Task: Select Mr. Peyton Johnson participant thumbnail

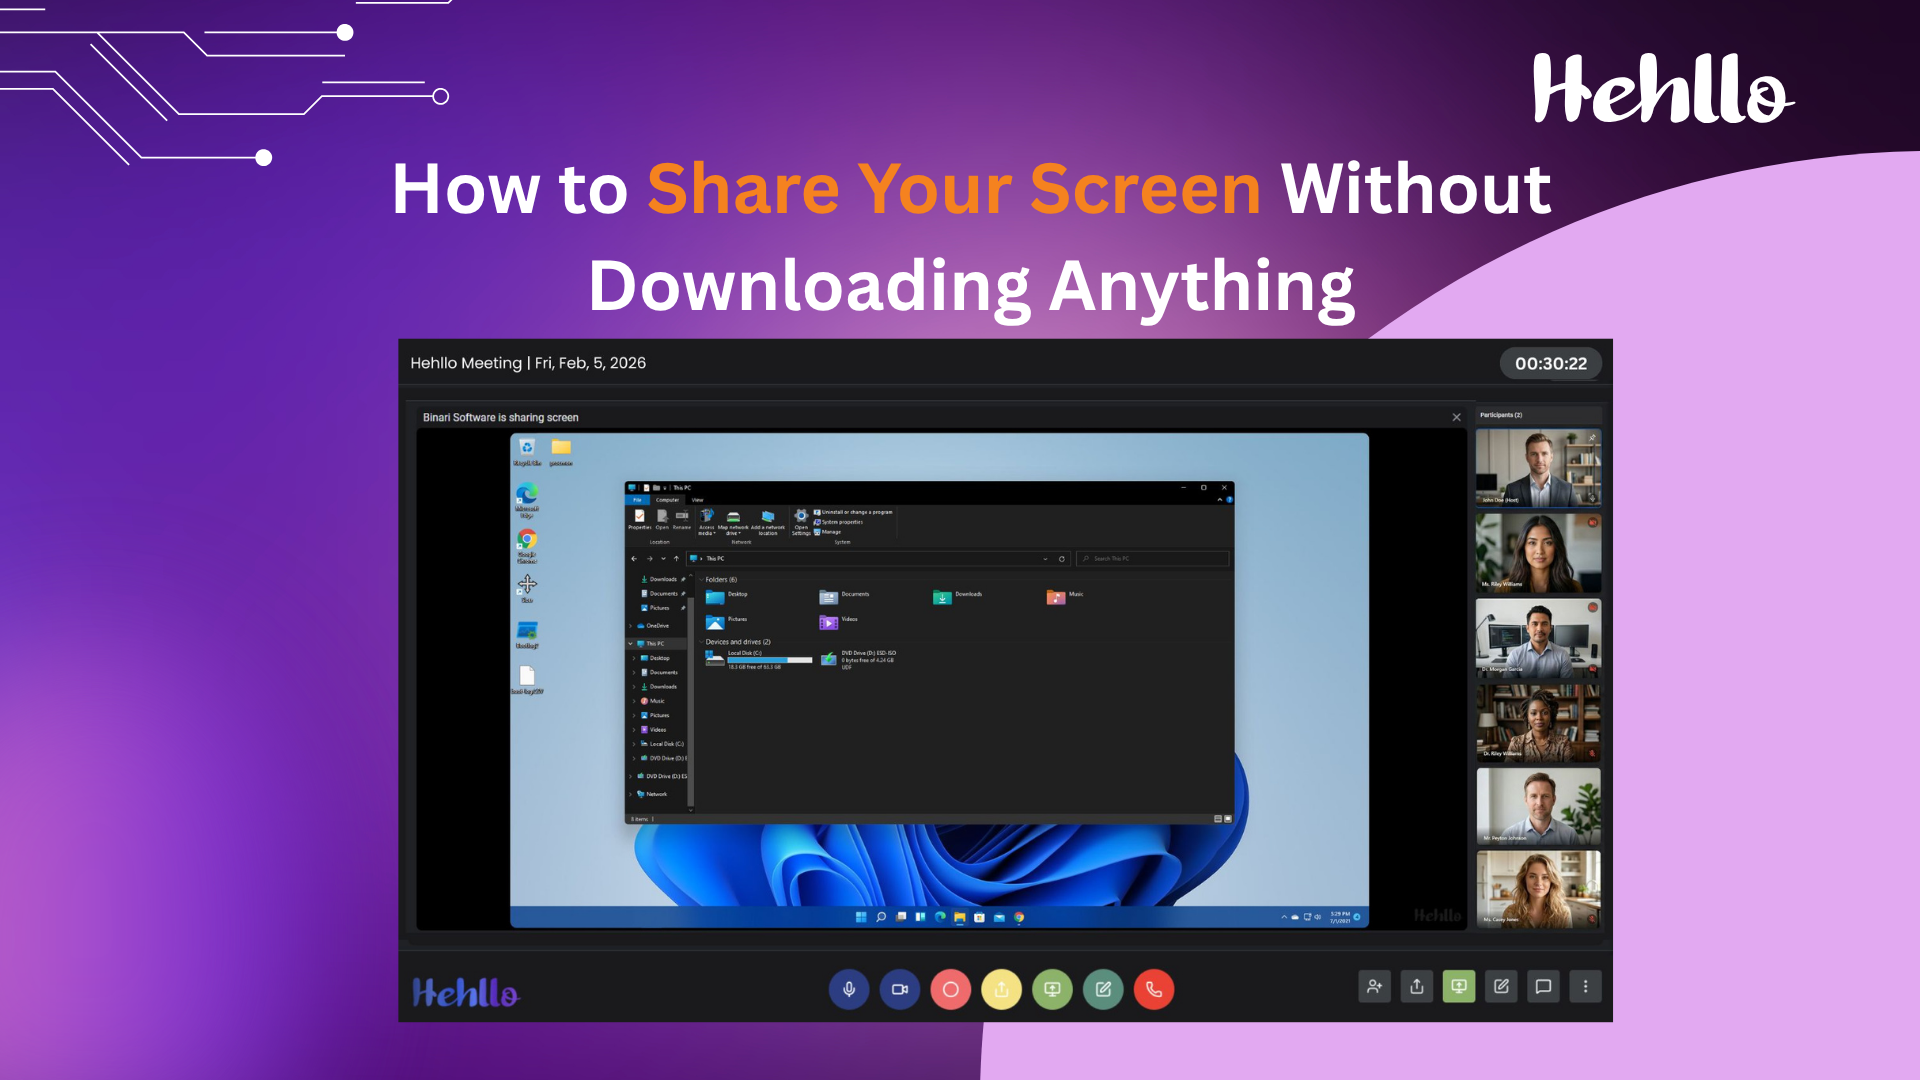Action: tap(1538, 806)
